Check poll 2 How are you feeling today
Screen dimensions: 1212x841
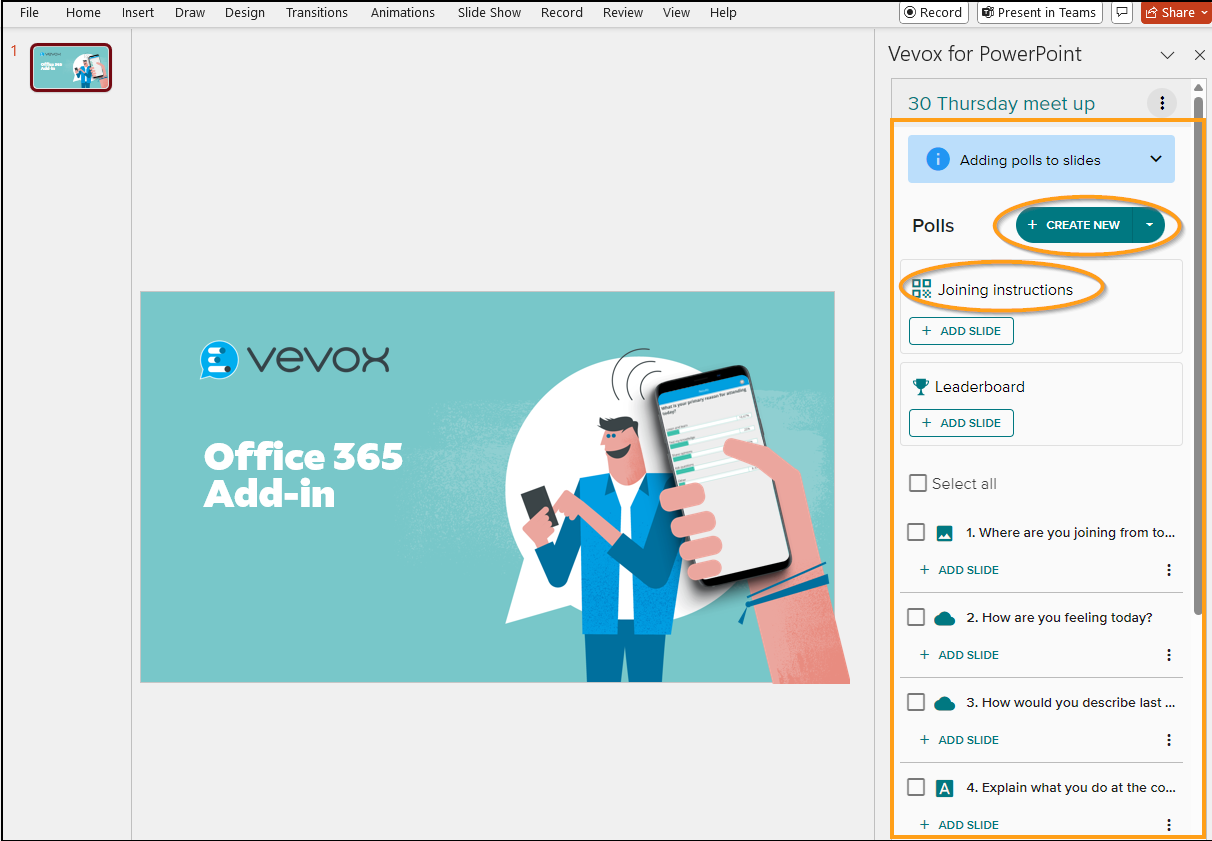[915, 617]
